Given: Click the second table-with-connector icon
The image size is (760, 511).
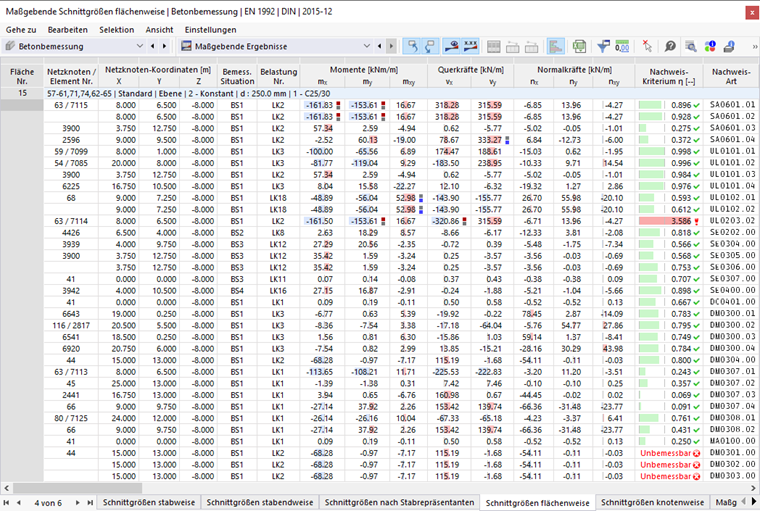Looking at the screenshot, I should [531, 47].
